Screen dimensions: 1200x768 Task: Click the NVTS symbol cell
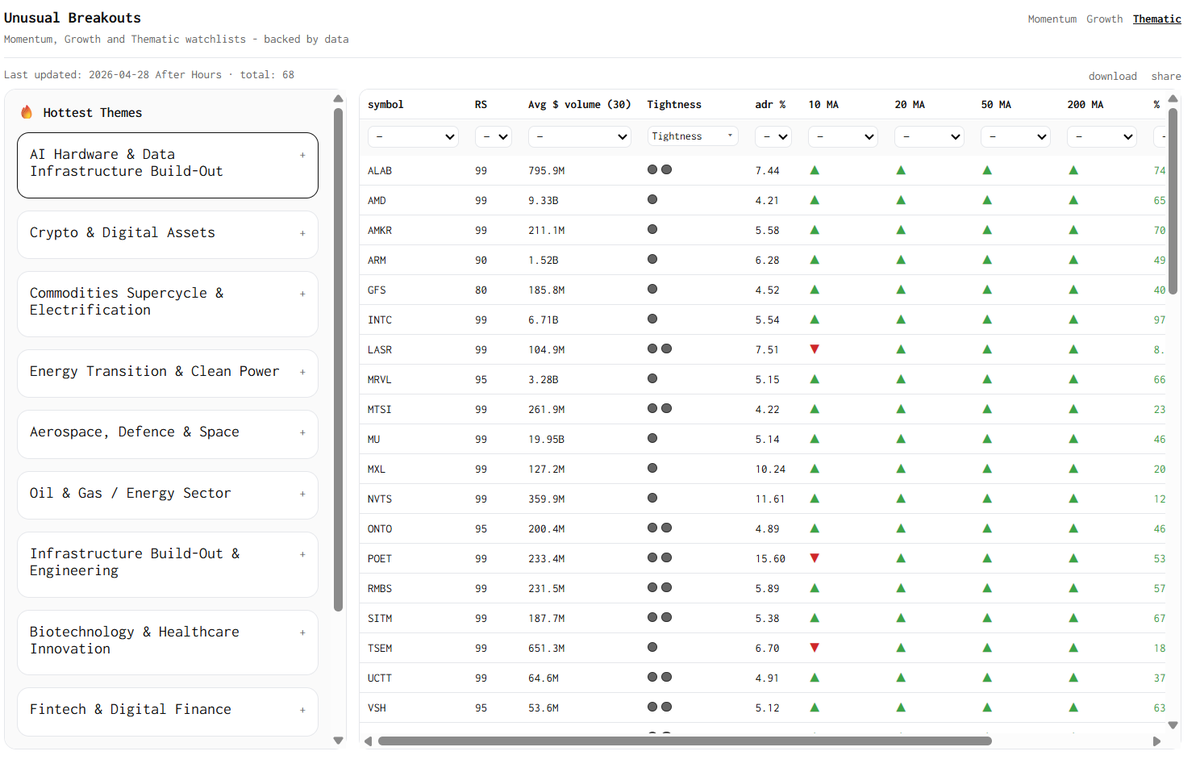380,499
